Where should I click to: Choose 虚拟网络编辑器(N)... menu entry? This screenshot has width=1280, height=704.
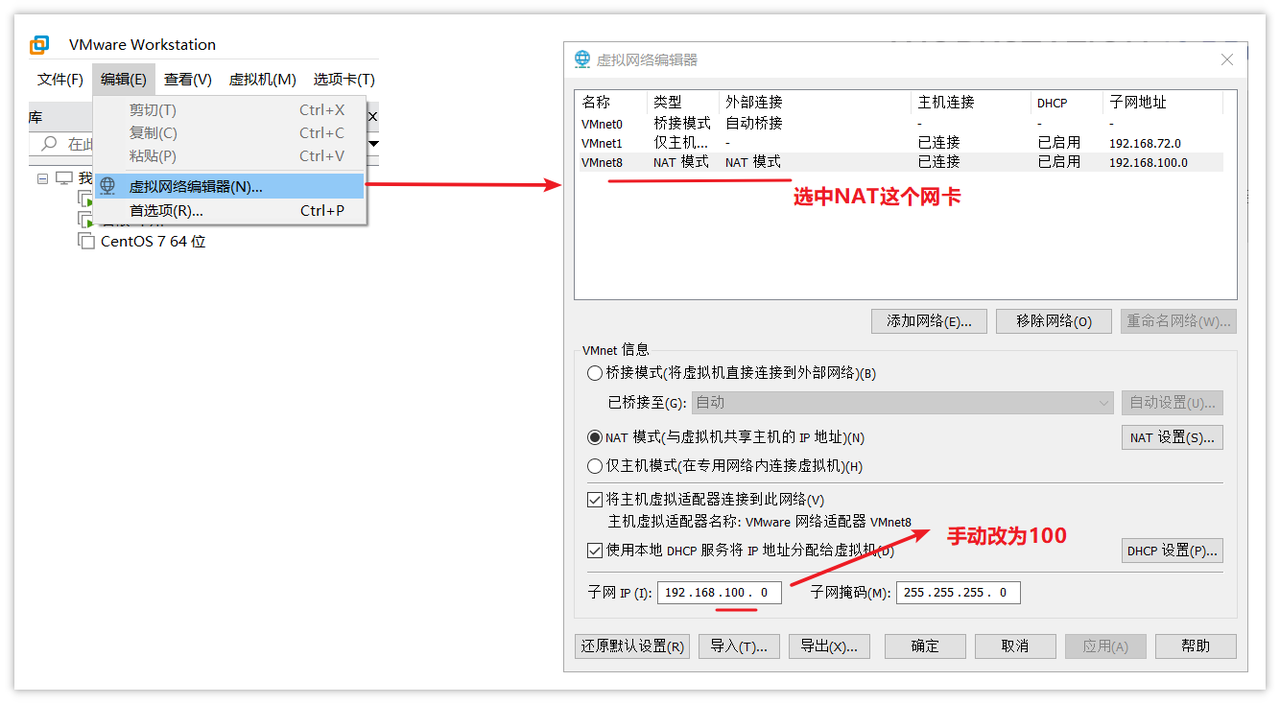tap(230, 186)
